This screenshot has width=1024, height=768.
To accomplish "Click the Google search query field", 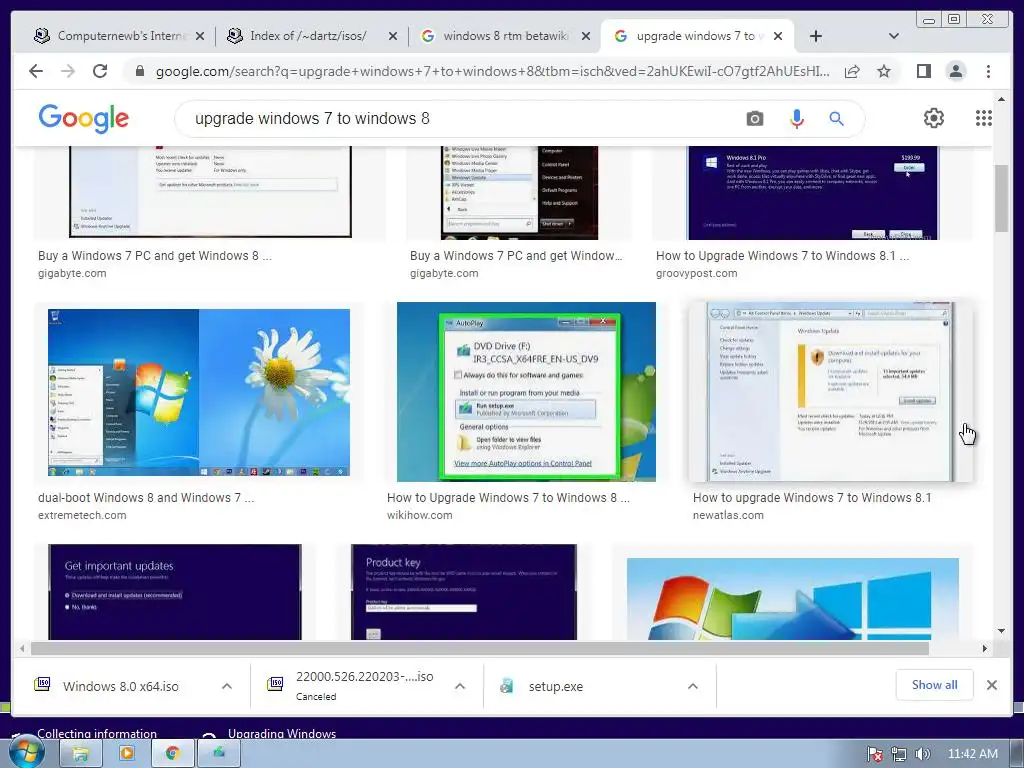I will click(x=457, y=118).
